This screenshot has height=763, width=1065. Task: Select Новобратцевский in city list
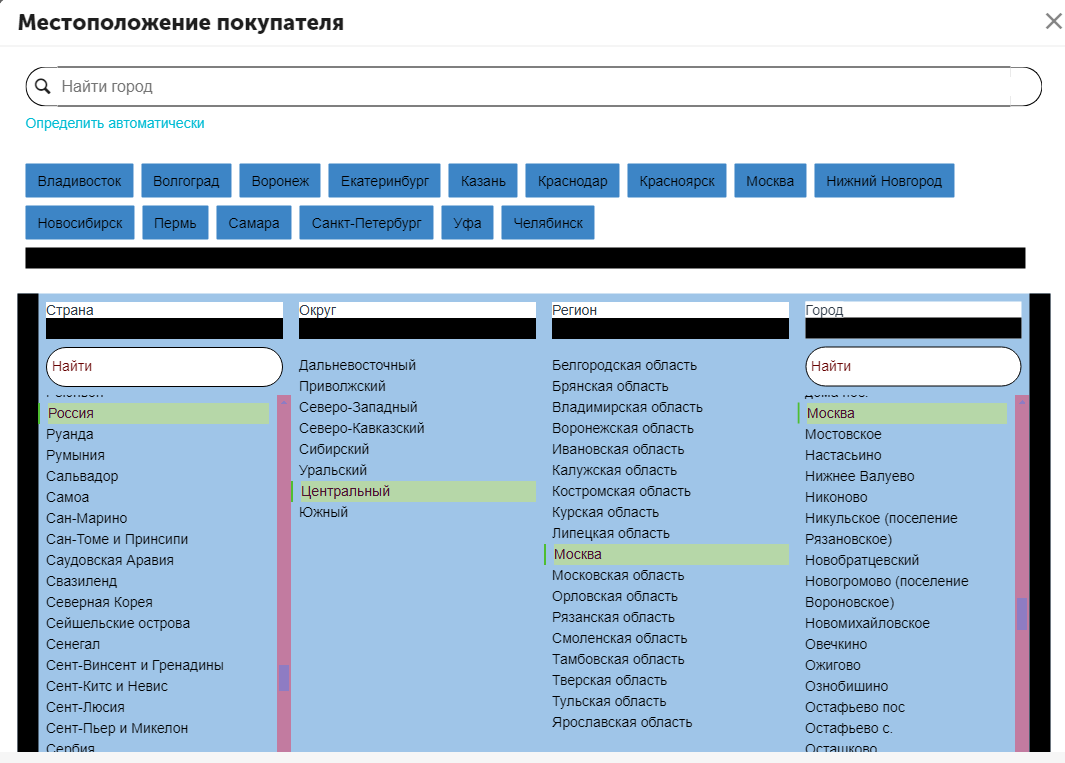(x=862, y=560)
